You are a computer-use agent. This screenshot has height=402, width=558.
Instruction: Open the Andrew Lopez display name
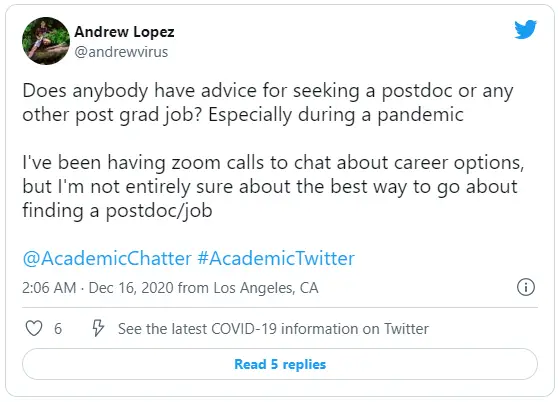[x=124, y=32]
